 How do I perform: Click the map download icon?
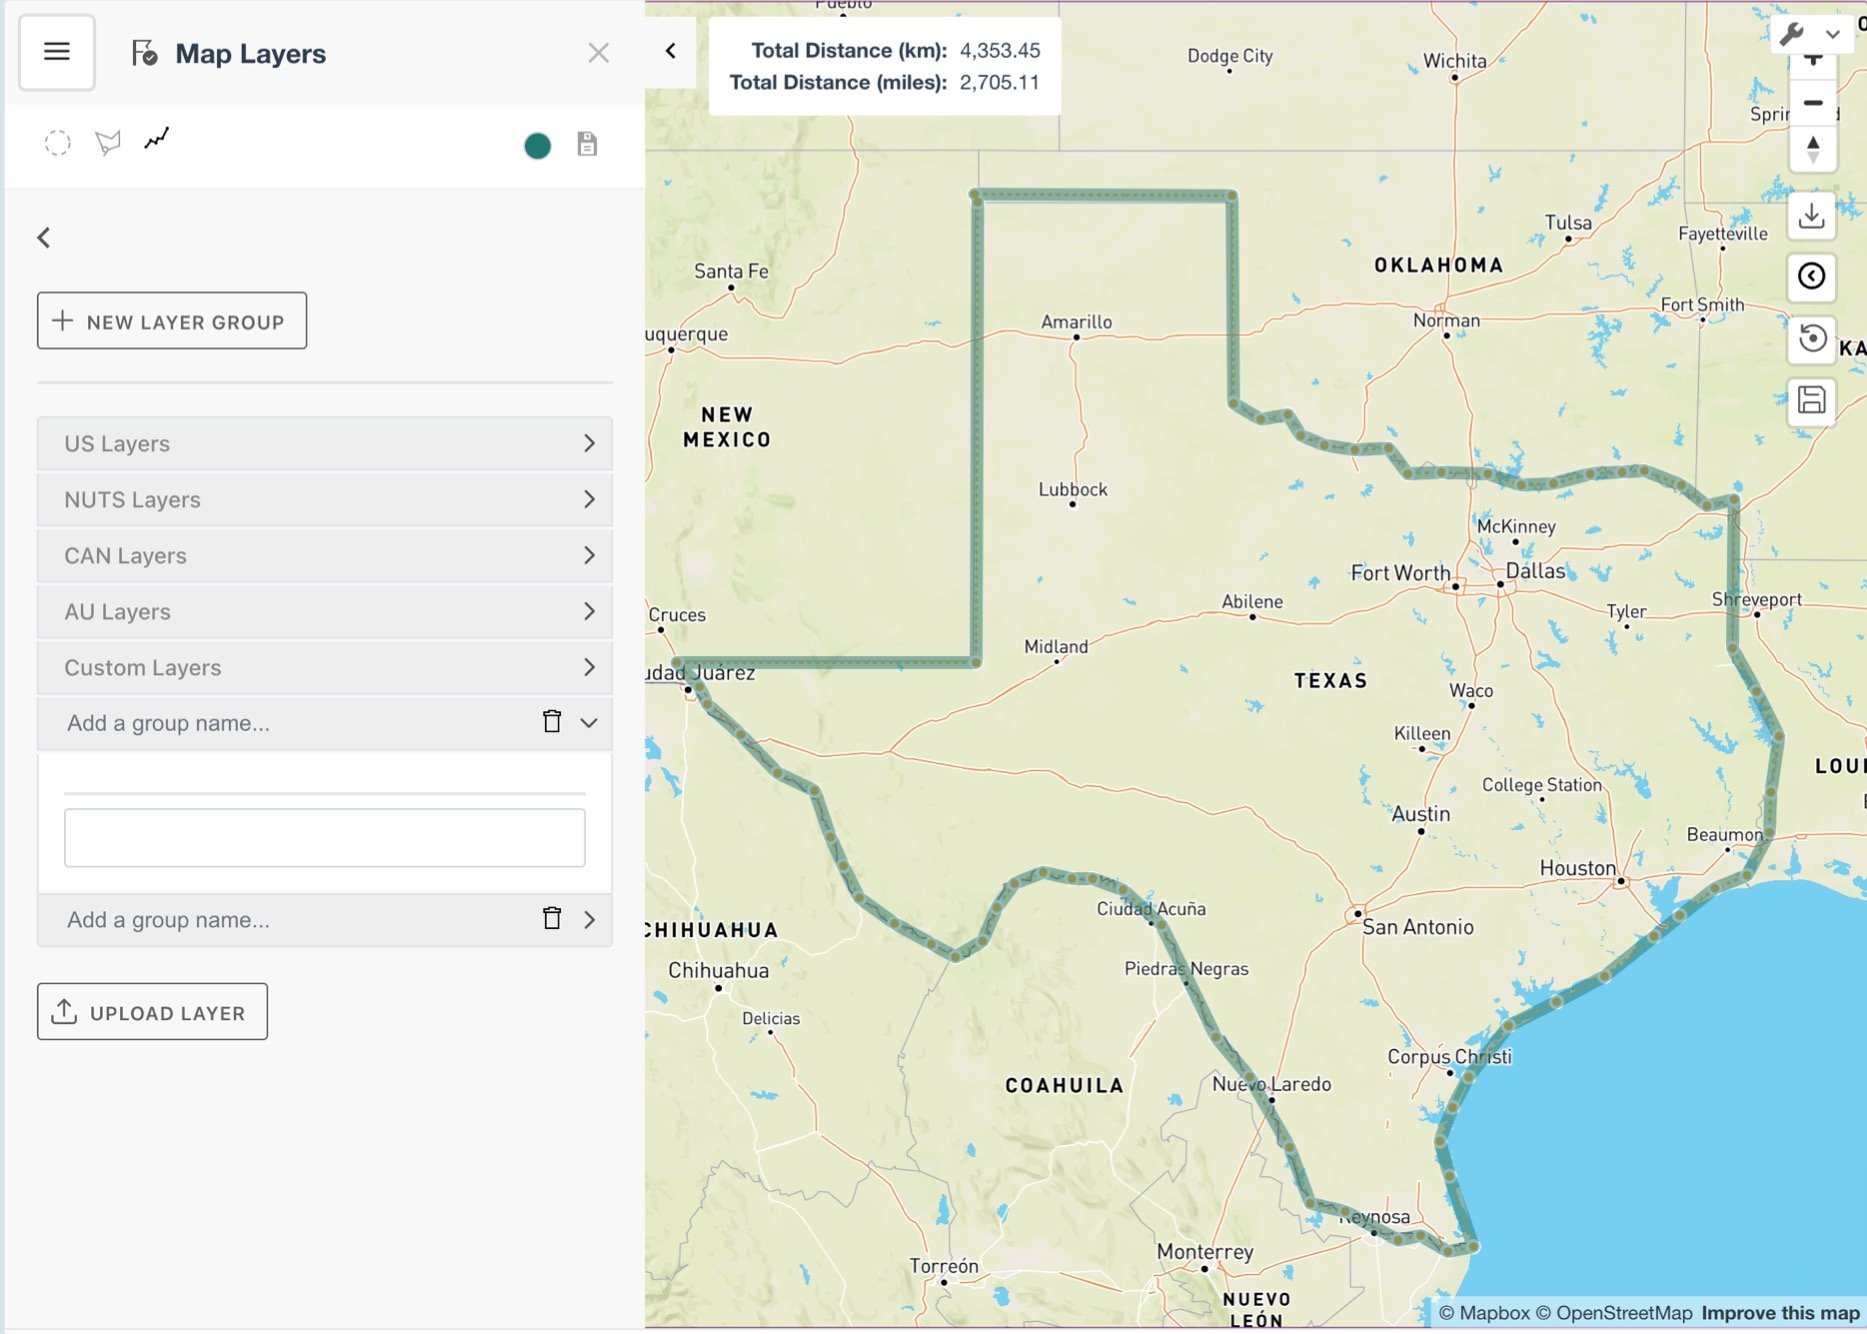[1811, 216]
